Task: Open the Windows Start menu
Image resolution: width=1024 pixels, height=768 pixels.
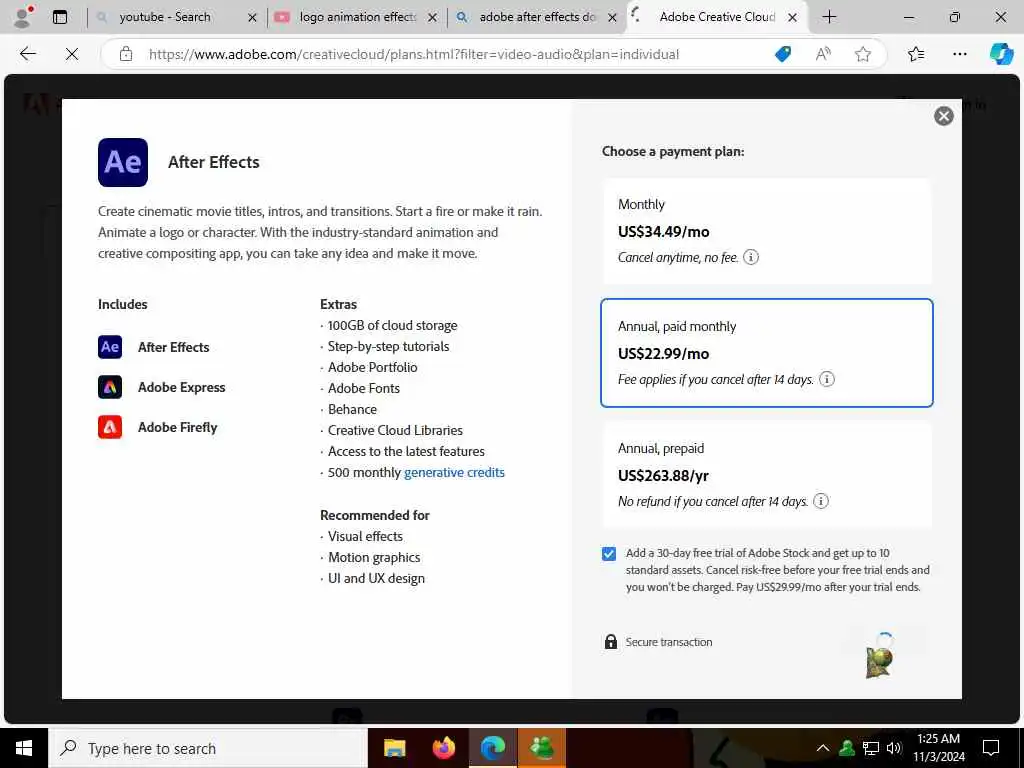Action: 24,748
